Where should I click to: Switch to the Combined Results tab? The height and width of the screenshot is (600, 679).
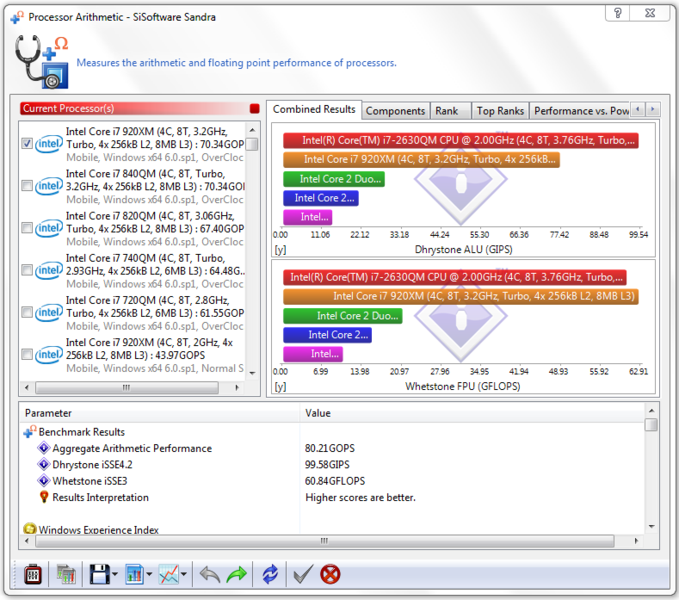coord(314,110)
